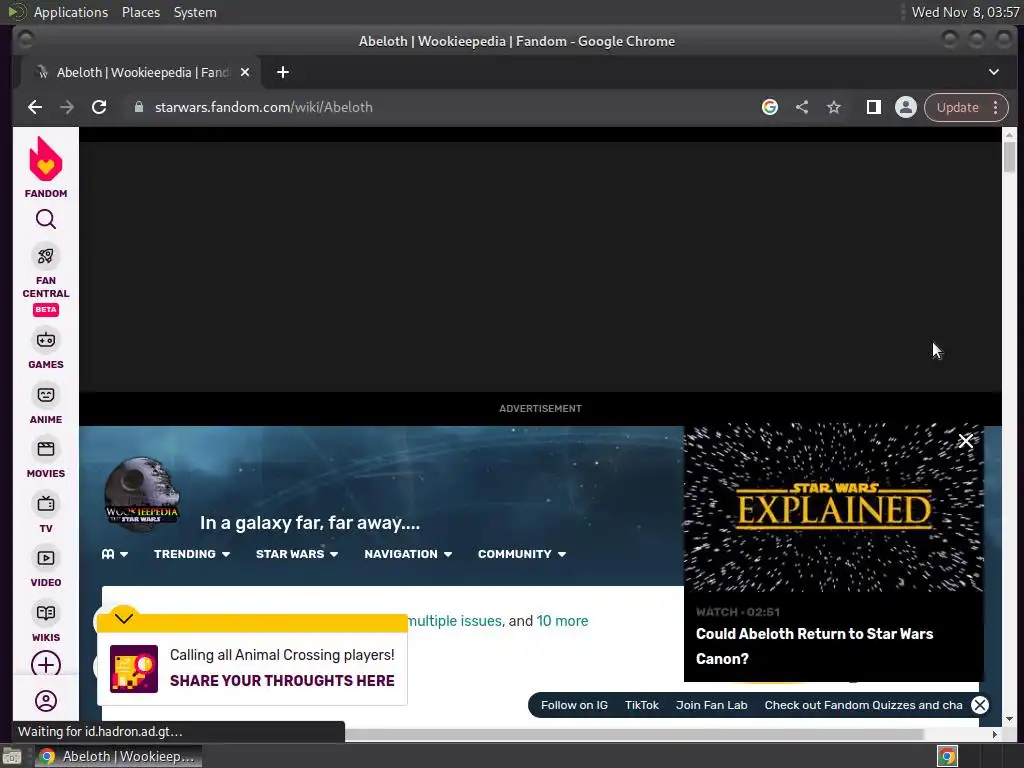The width and height of the screenshot is (1024, 768).
Task: Reload the Abeloth page
Action: point(99,107)
